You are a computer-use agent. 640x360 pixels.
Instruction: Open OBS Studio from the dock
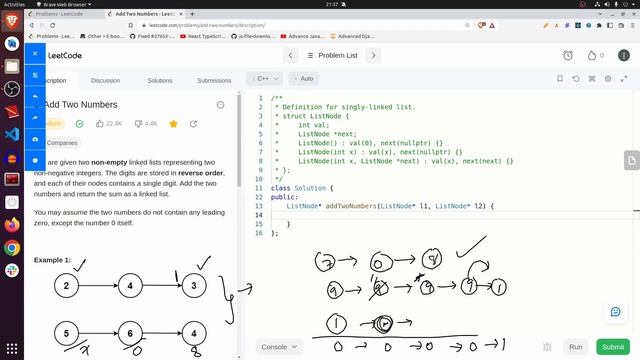point(12,89)
